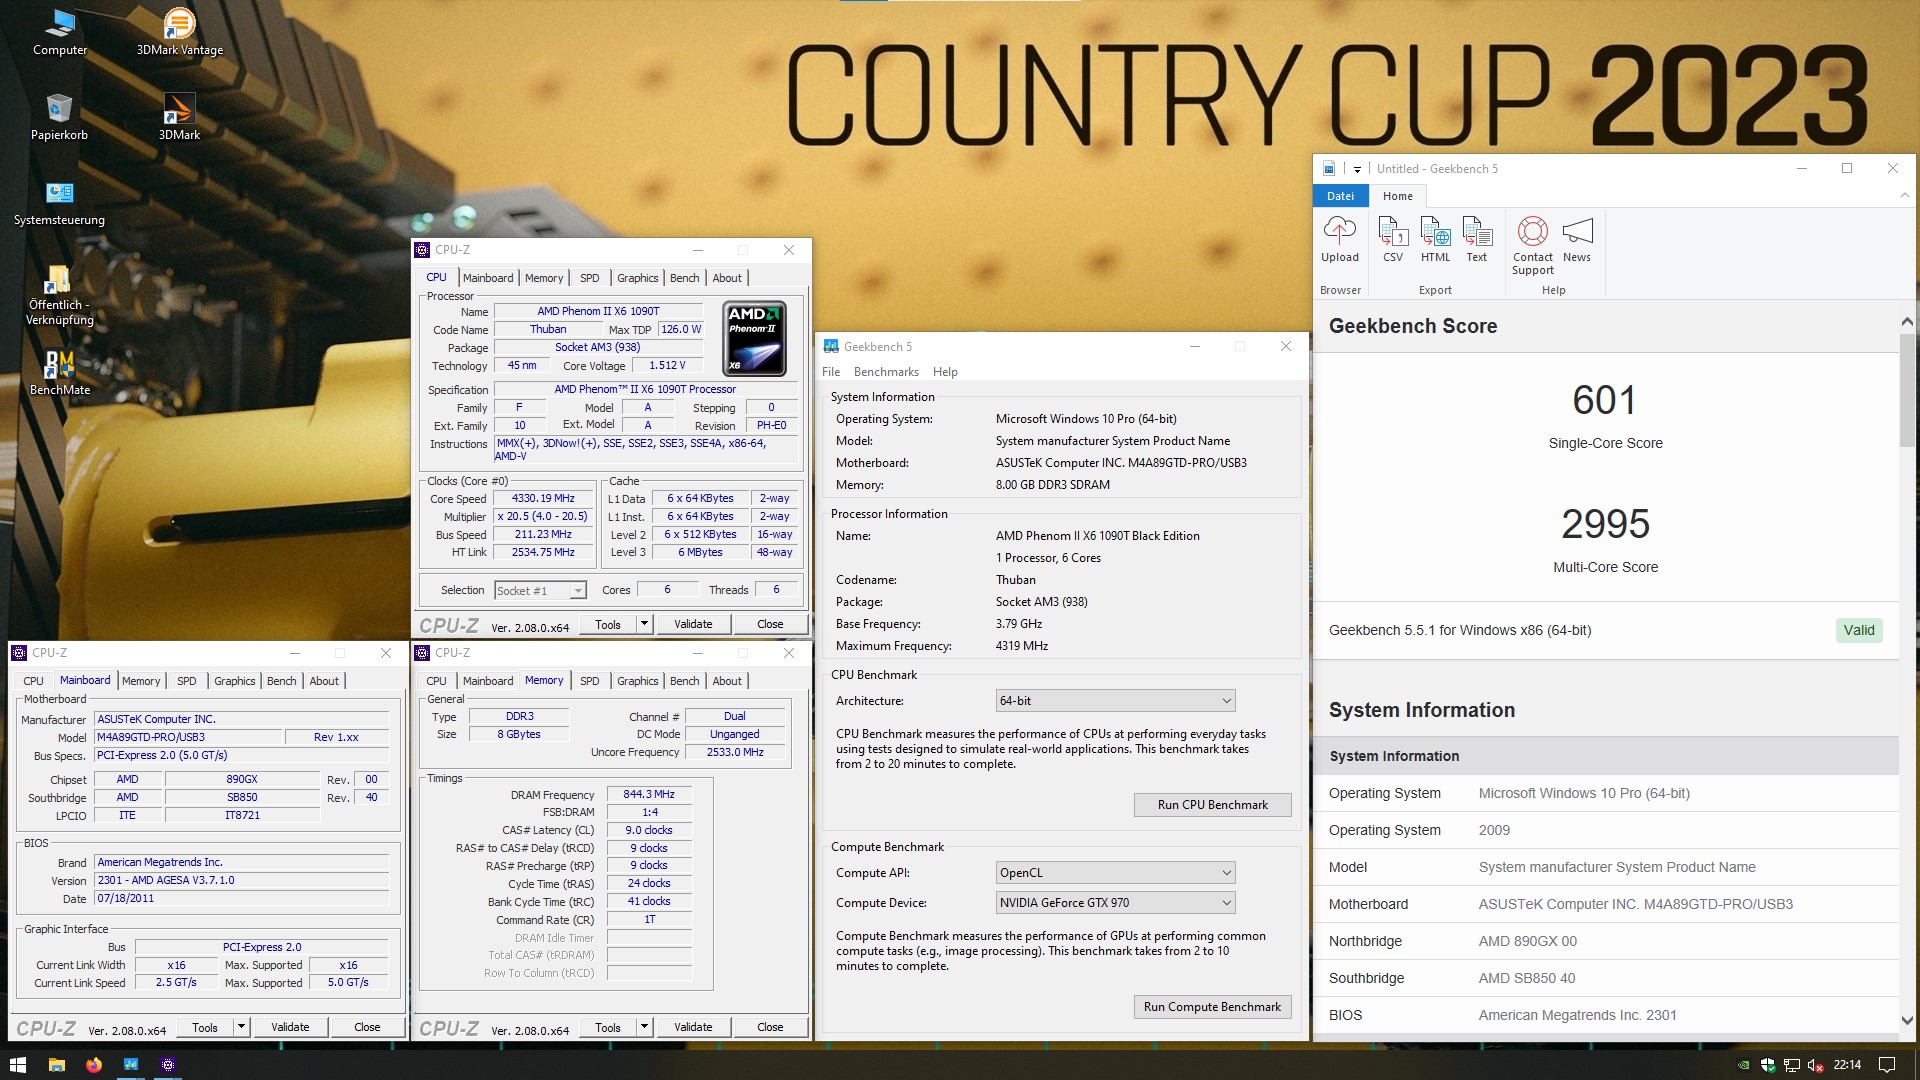Open File Explorer from taskbar
1920x1080 pixels.
click(57, 1065)
